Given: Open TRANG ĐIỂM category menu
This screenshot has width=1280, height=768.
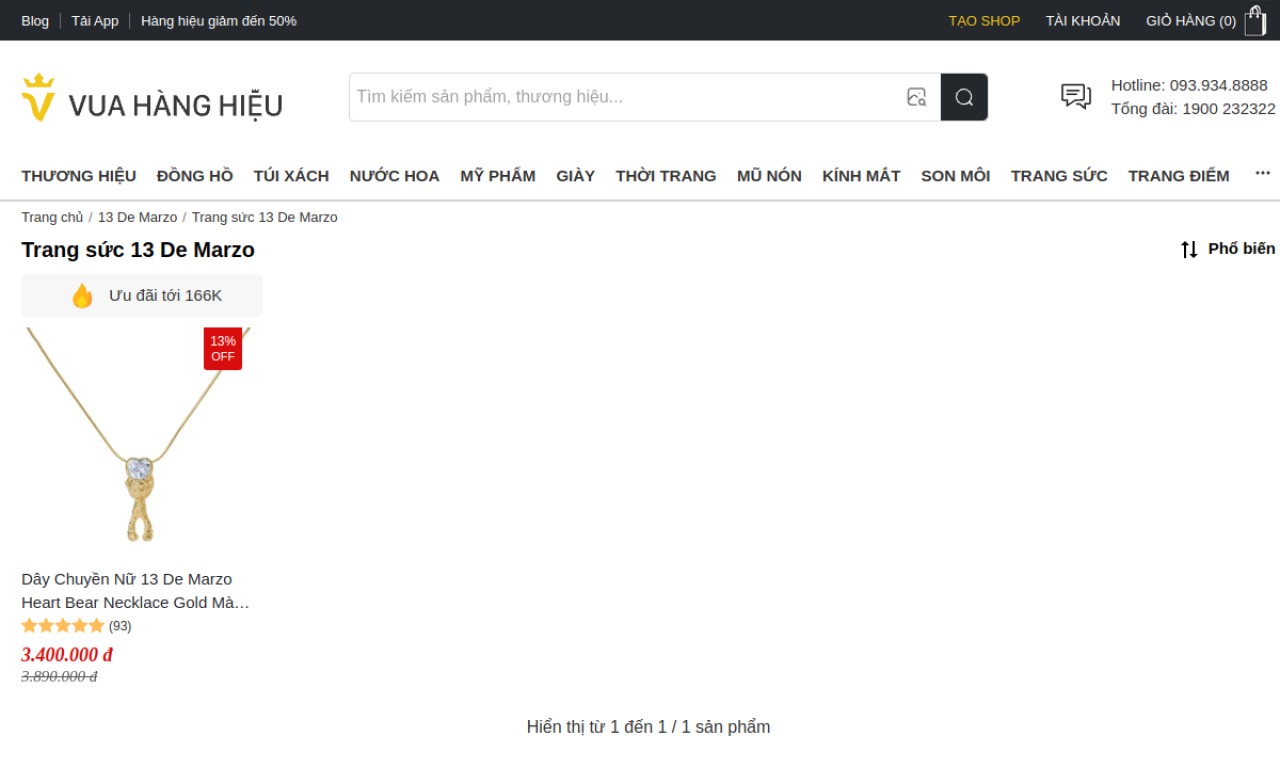Looking at the screenshot, I should pos(1179,176).
